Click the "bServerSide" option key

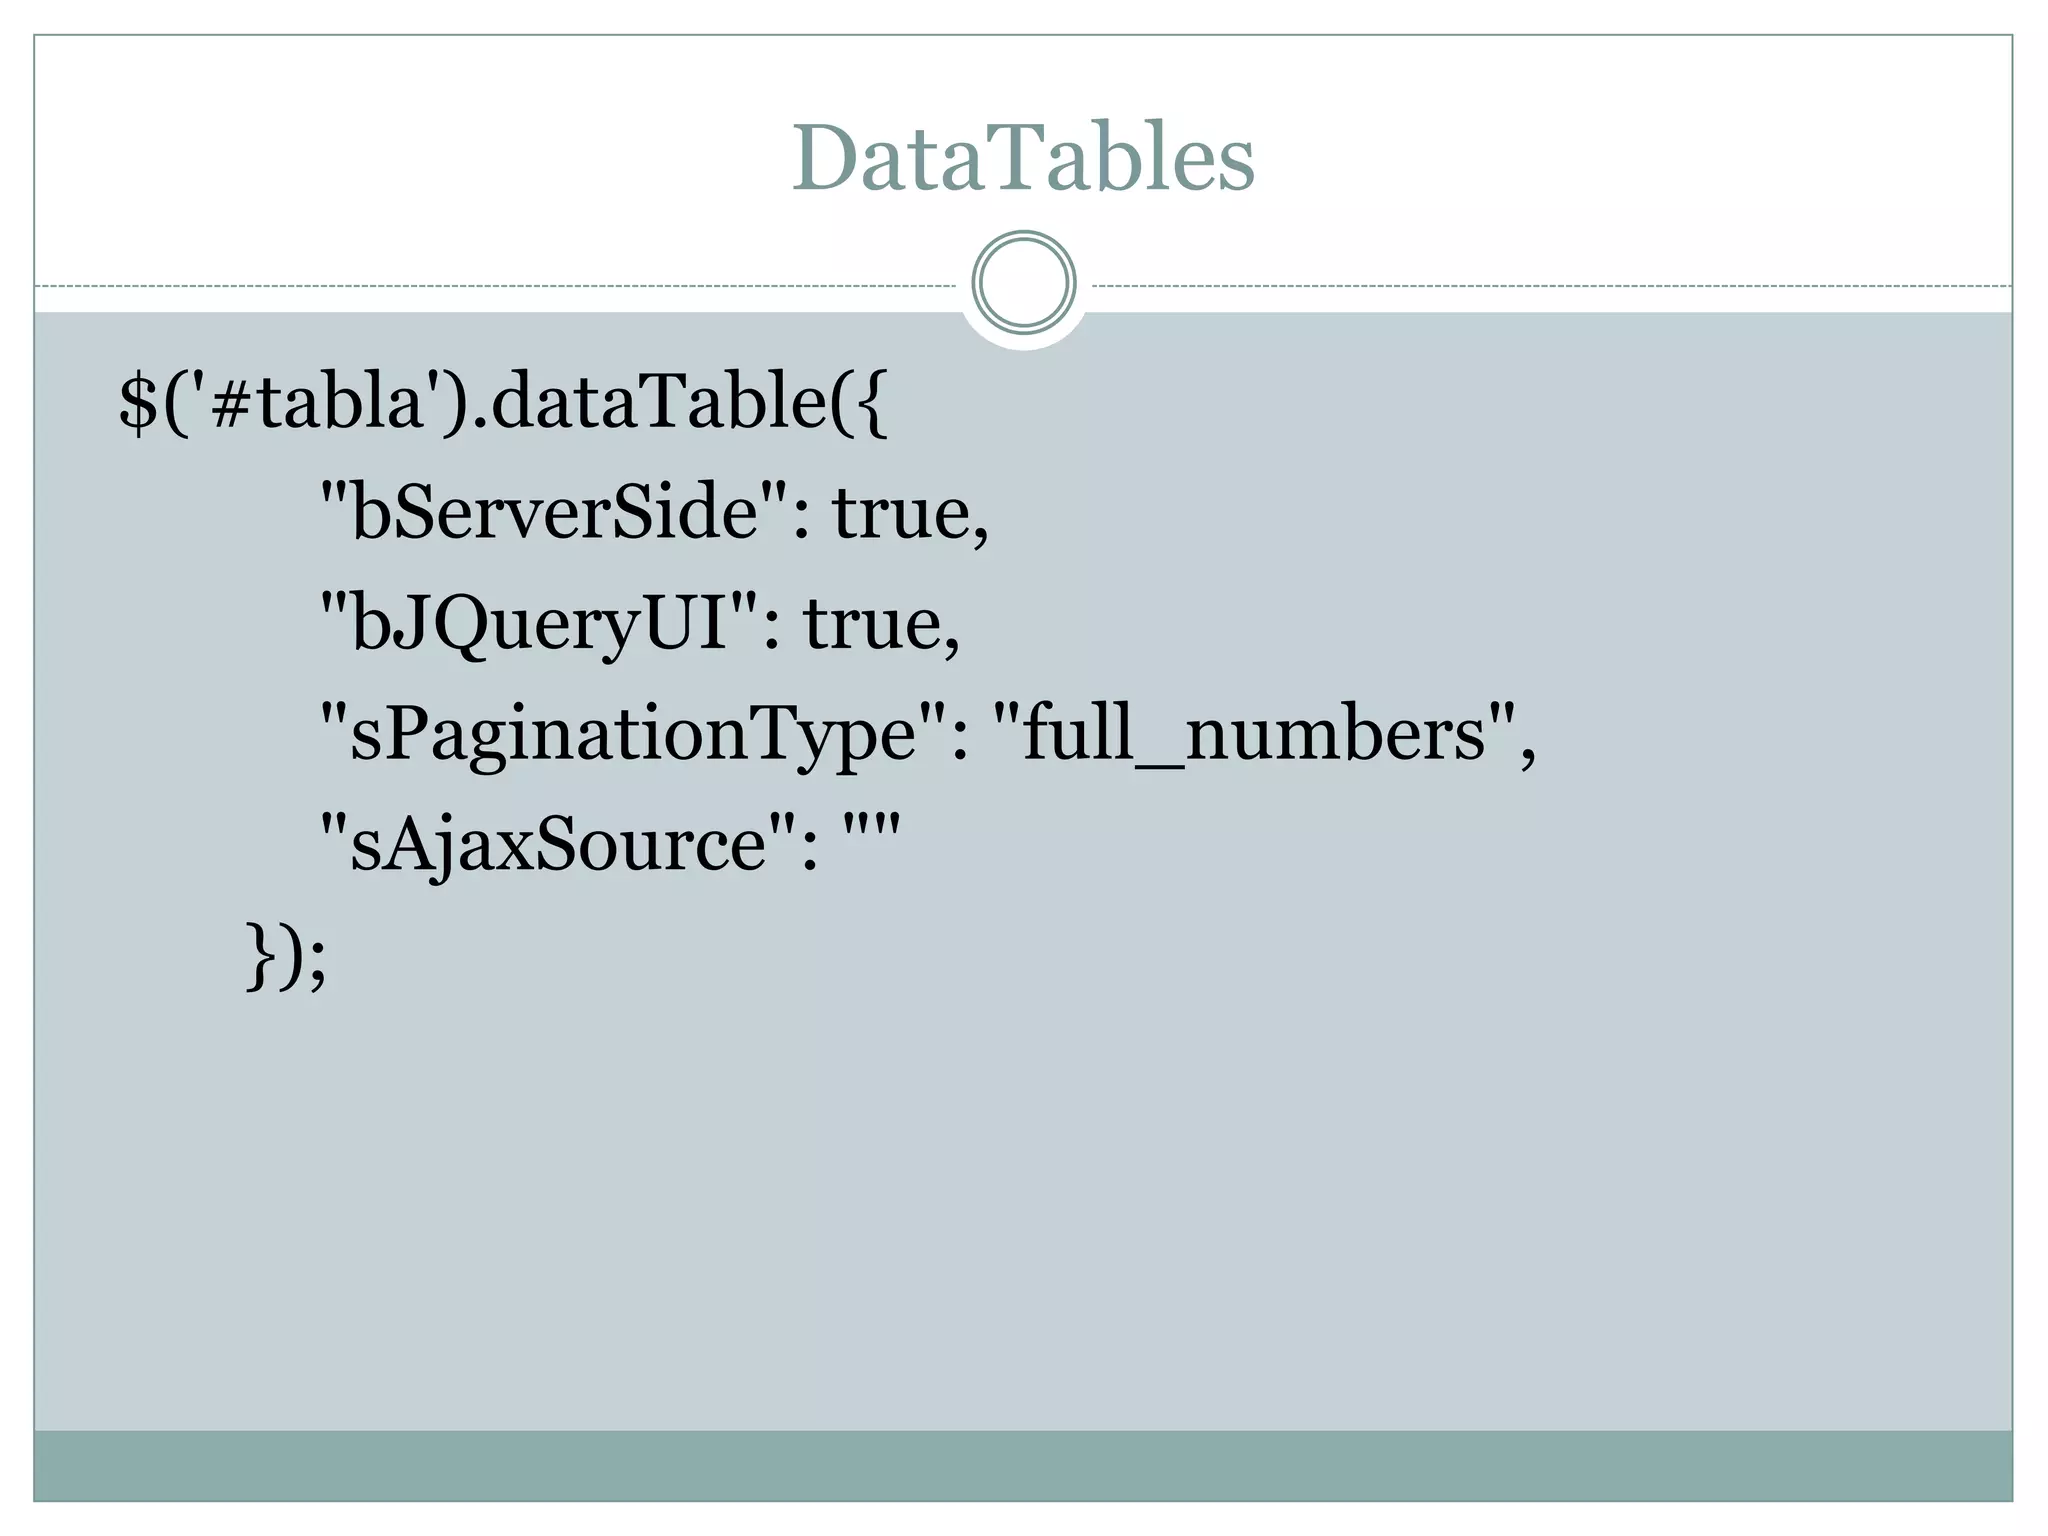553,512
